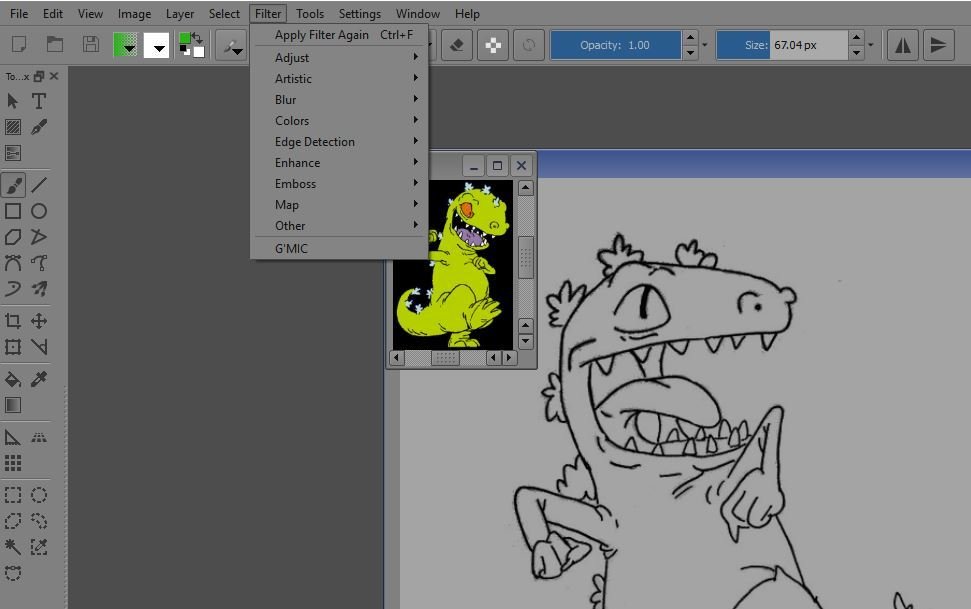Select the Similar Color Selection tool
971x609 pixels.
[x=38, y=547]
